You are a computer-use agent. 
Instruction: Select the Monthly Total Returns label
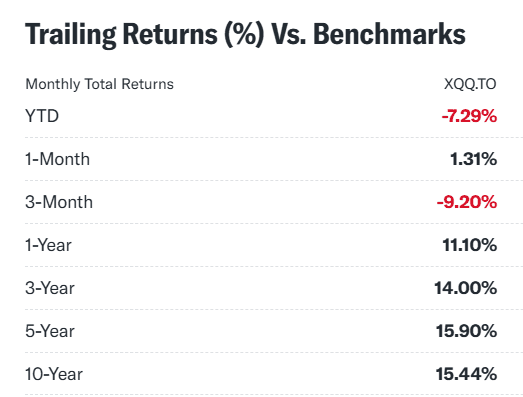coord(99,84)
